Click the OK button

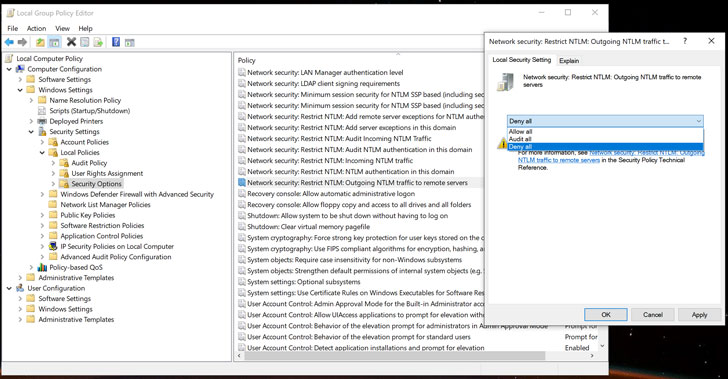tap(606, 314)
